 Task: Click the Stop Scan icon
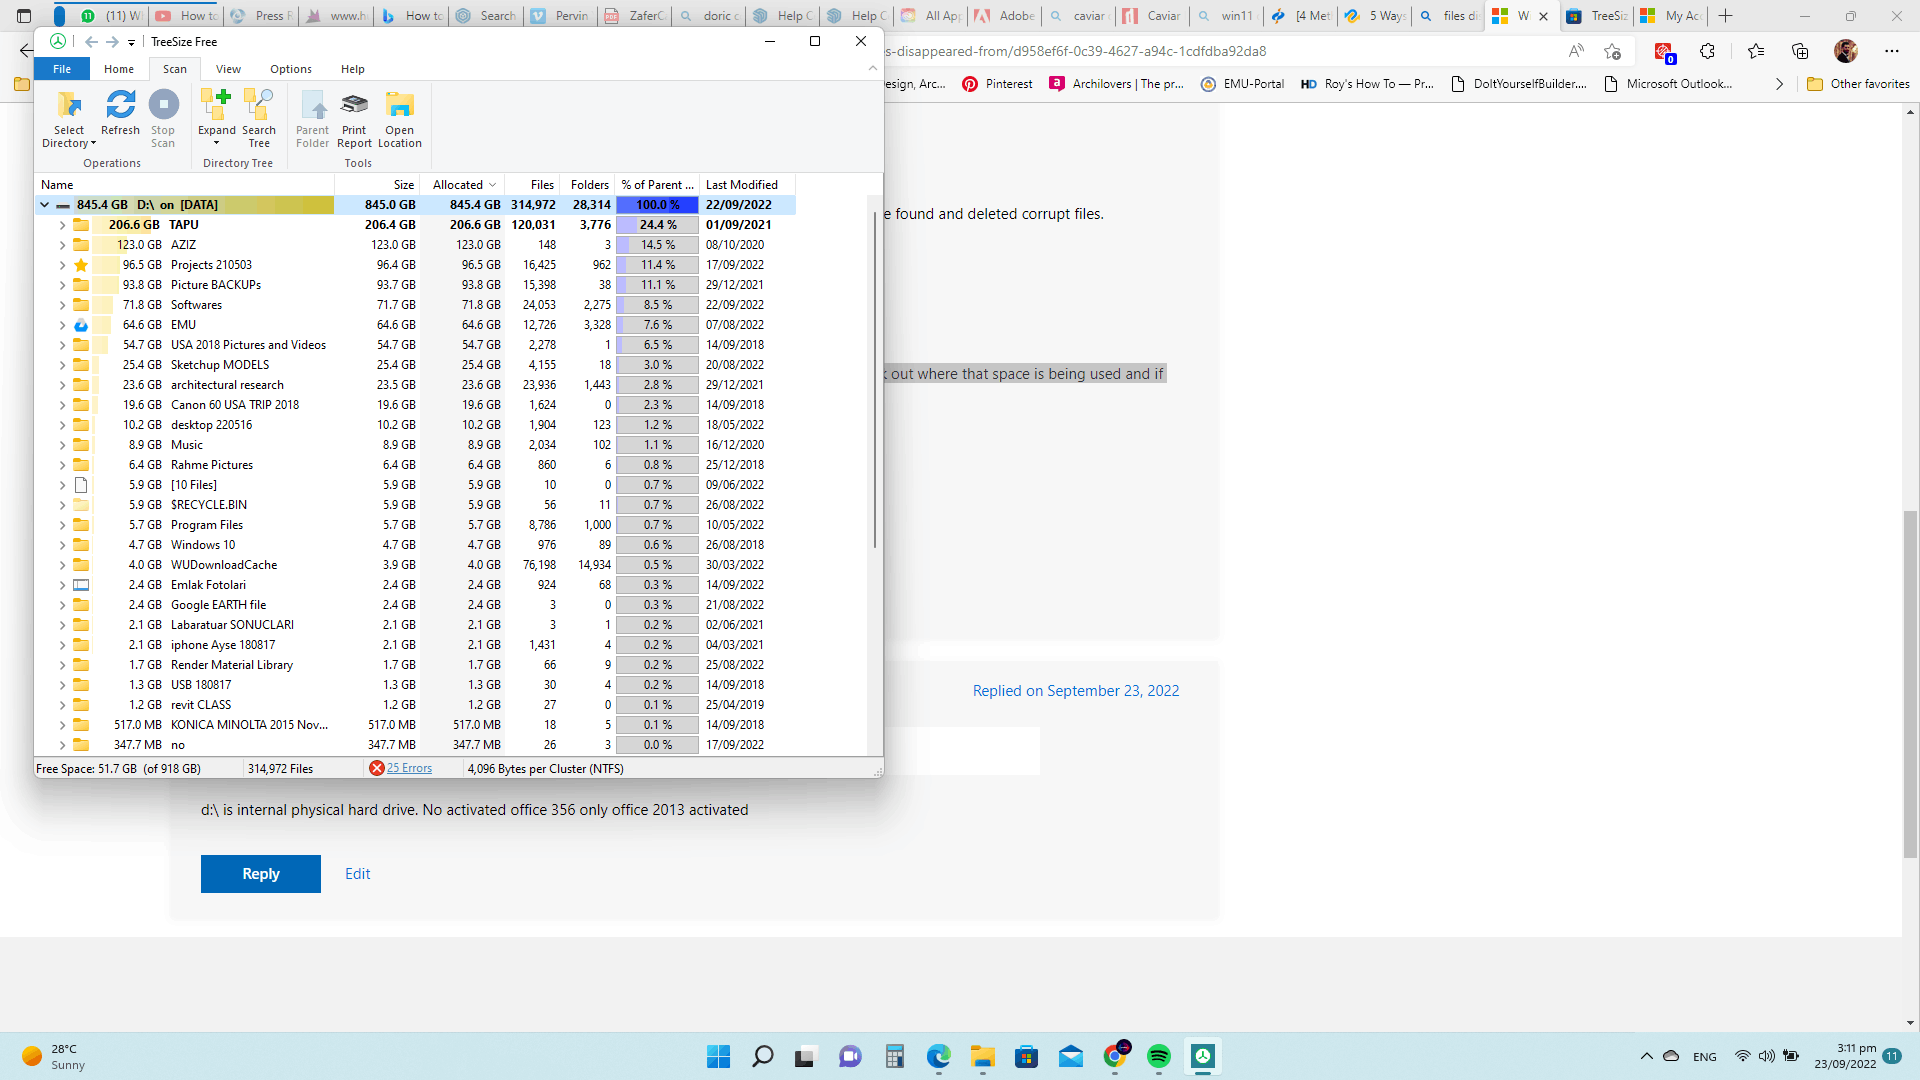[163, 105]
